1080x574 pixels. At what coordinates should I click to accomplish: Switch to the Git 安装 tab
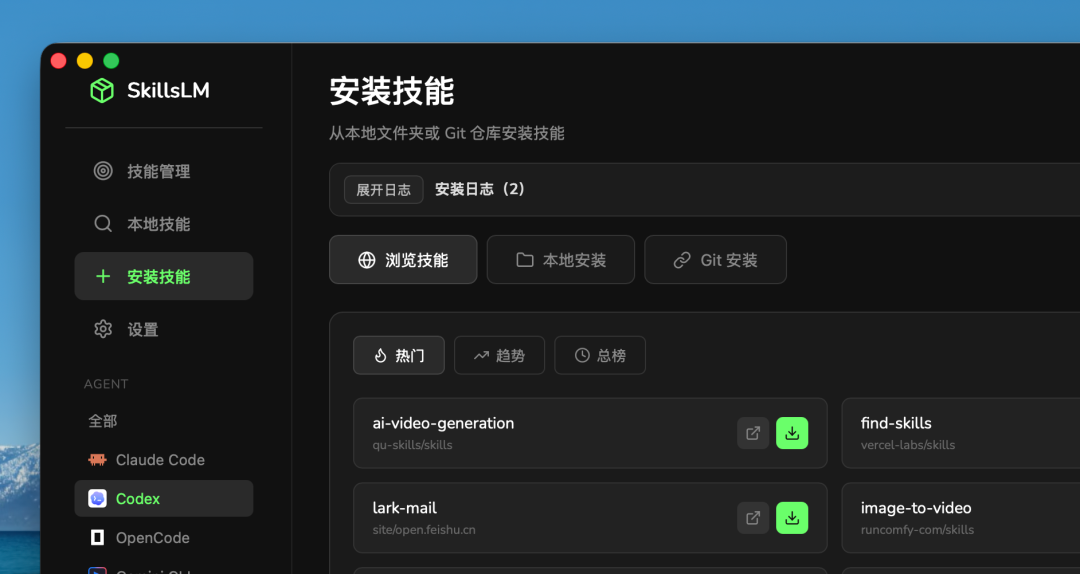716,260
